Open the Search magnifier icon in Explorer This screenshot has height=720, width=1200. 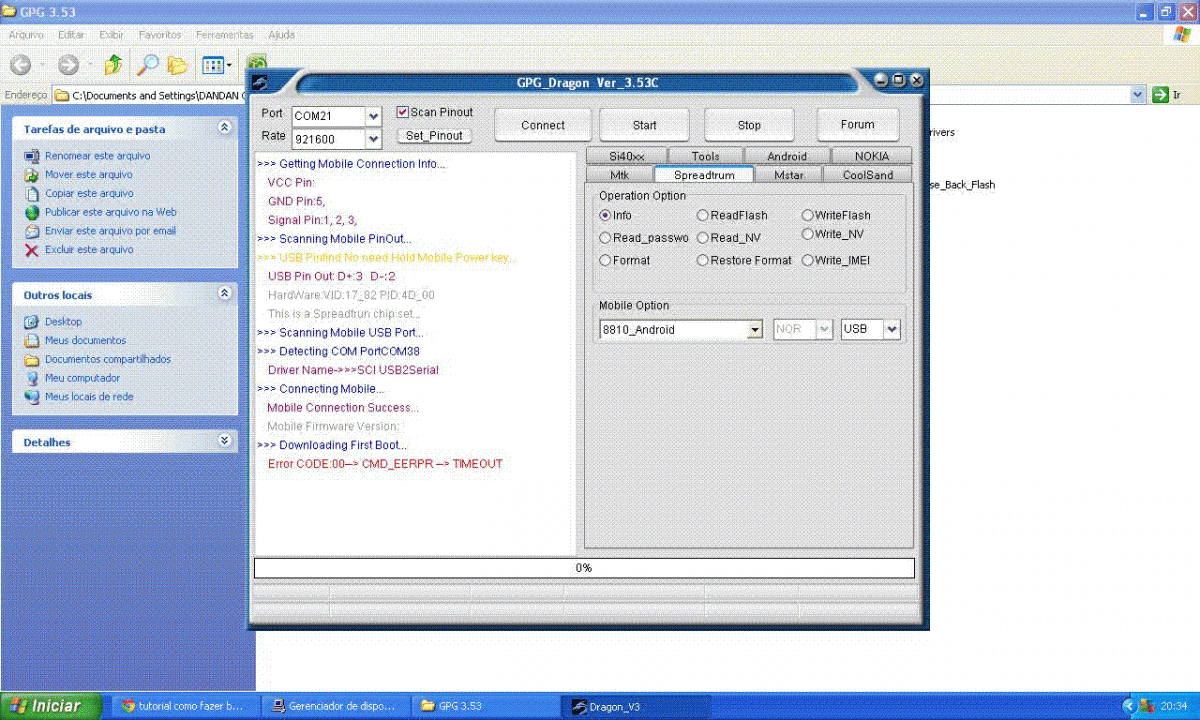coord(147,65)
